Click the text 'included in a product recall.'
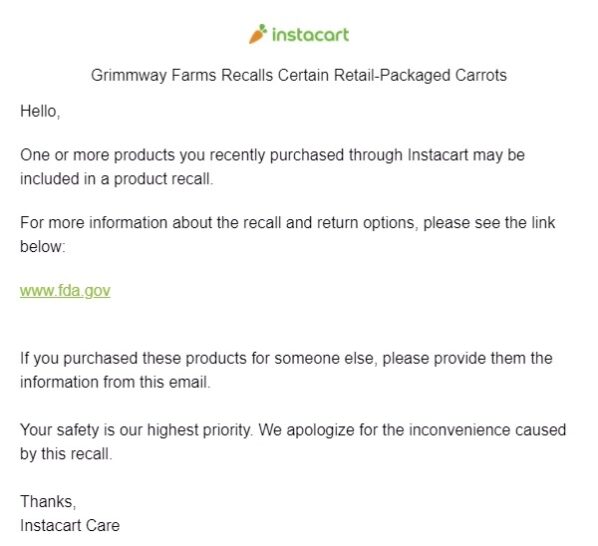598x546 pixels. 116,179
